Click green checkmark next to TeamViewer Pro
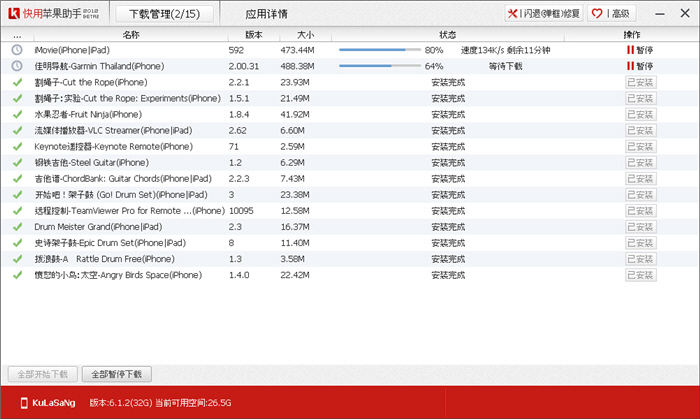700x419 pixels. [17, 211]
